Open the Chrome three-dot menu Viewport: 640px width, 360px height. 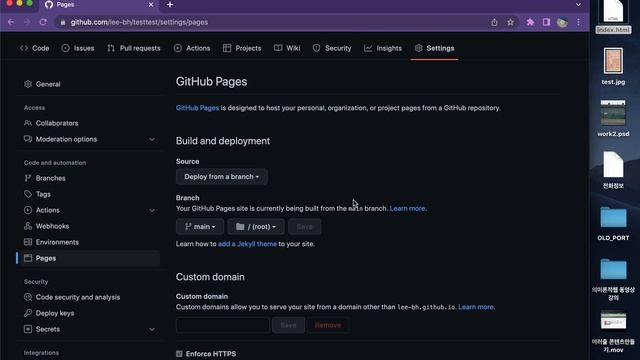coord(578,22)
